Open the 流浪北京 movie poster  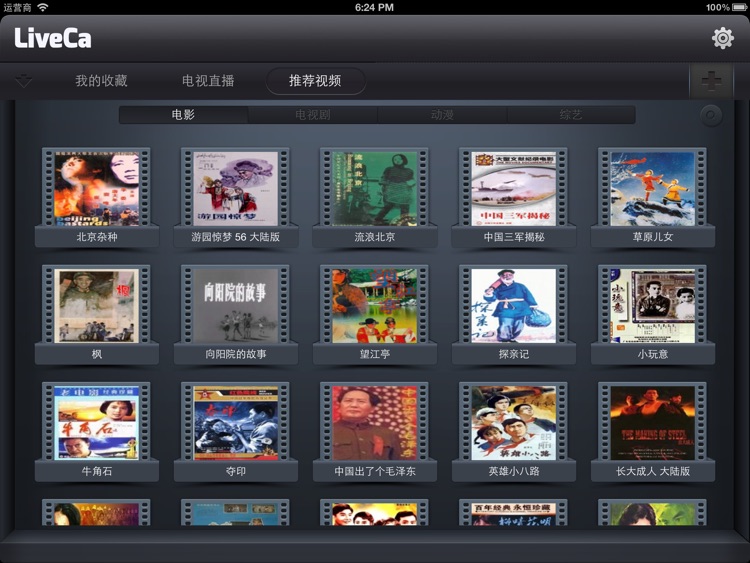375,188
